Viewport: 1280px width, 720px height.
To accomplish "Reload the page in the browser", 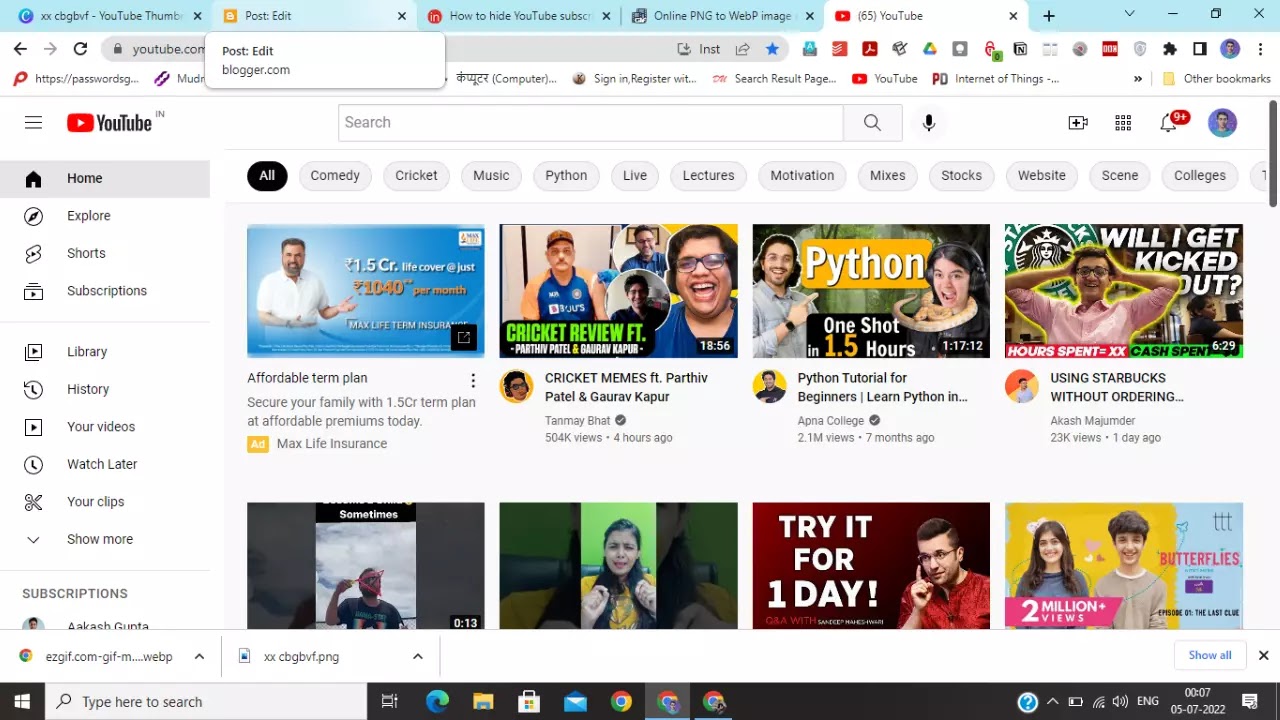I will (x=80, y=49).
